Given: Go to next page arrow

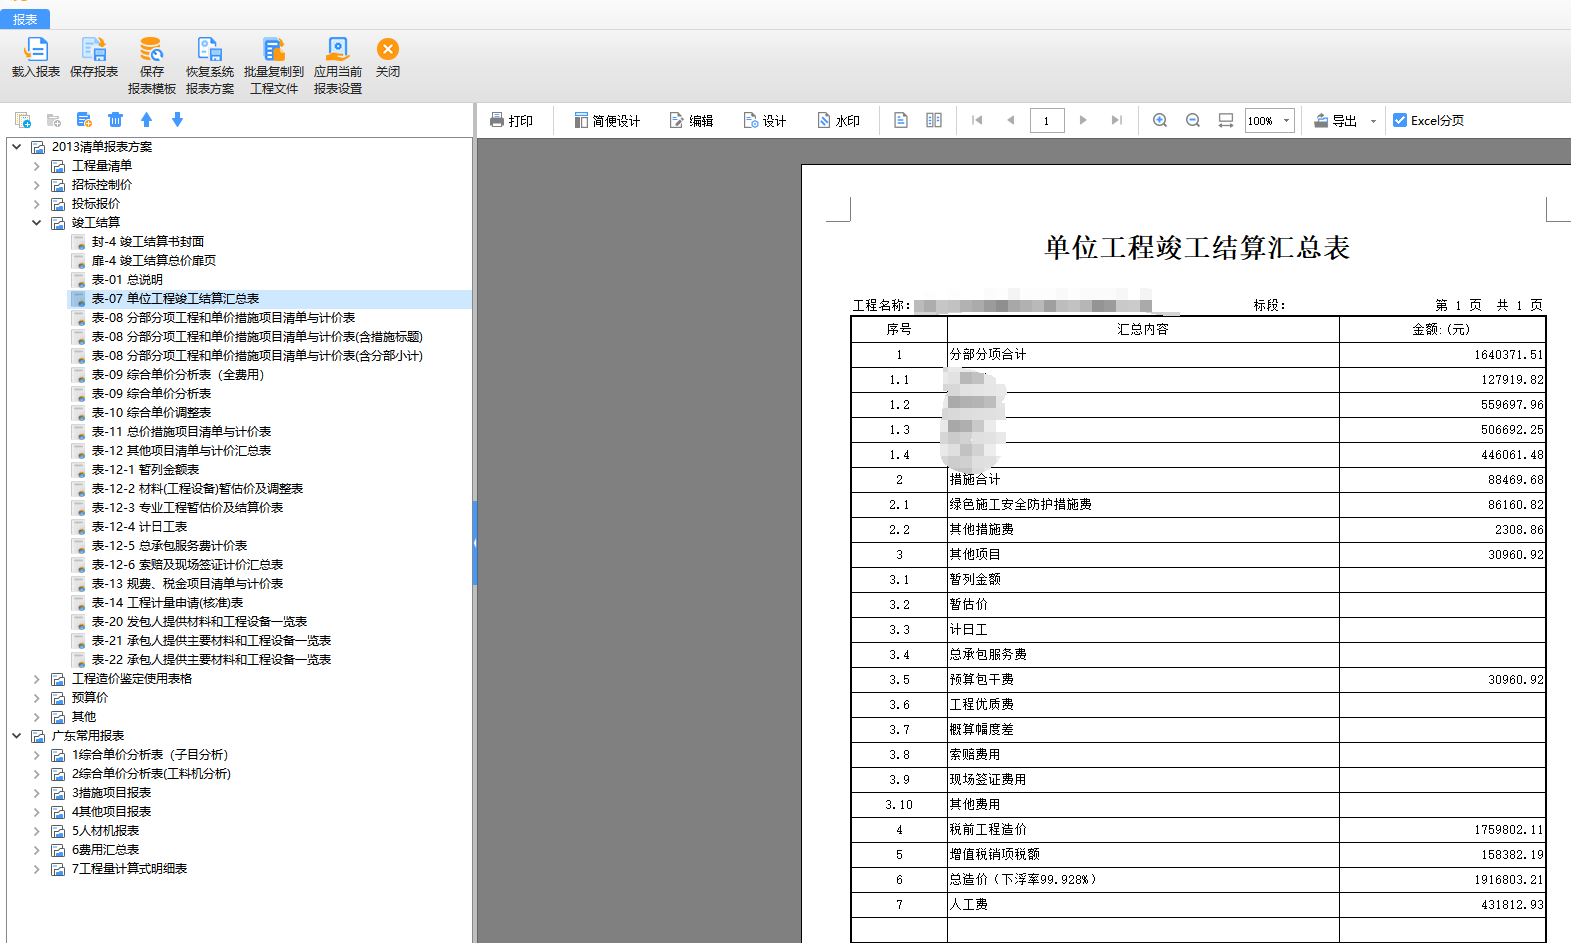Looking at the screenshot, I should coord(1083,120).
